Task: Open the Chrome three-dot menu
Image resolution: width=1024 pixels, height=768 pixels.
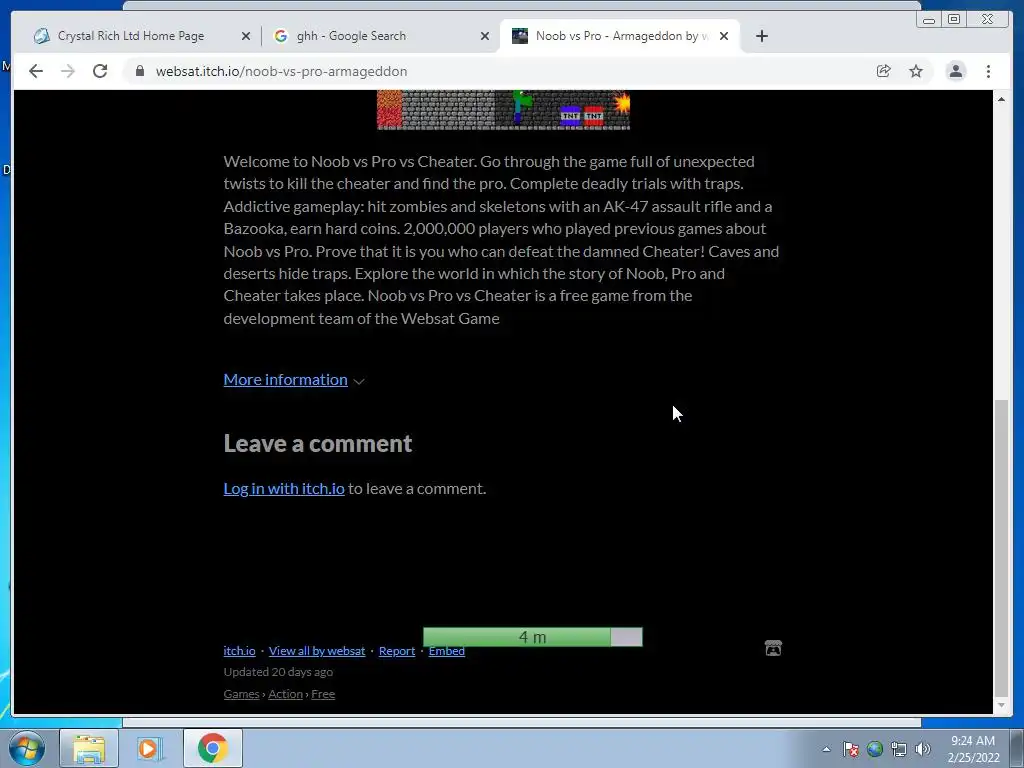Action: [x=988, y=71]
